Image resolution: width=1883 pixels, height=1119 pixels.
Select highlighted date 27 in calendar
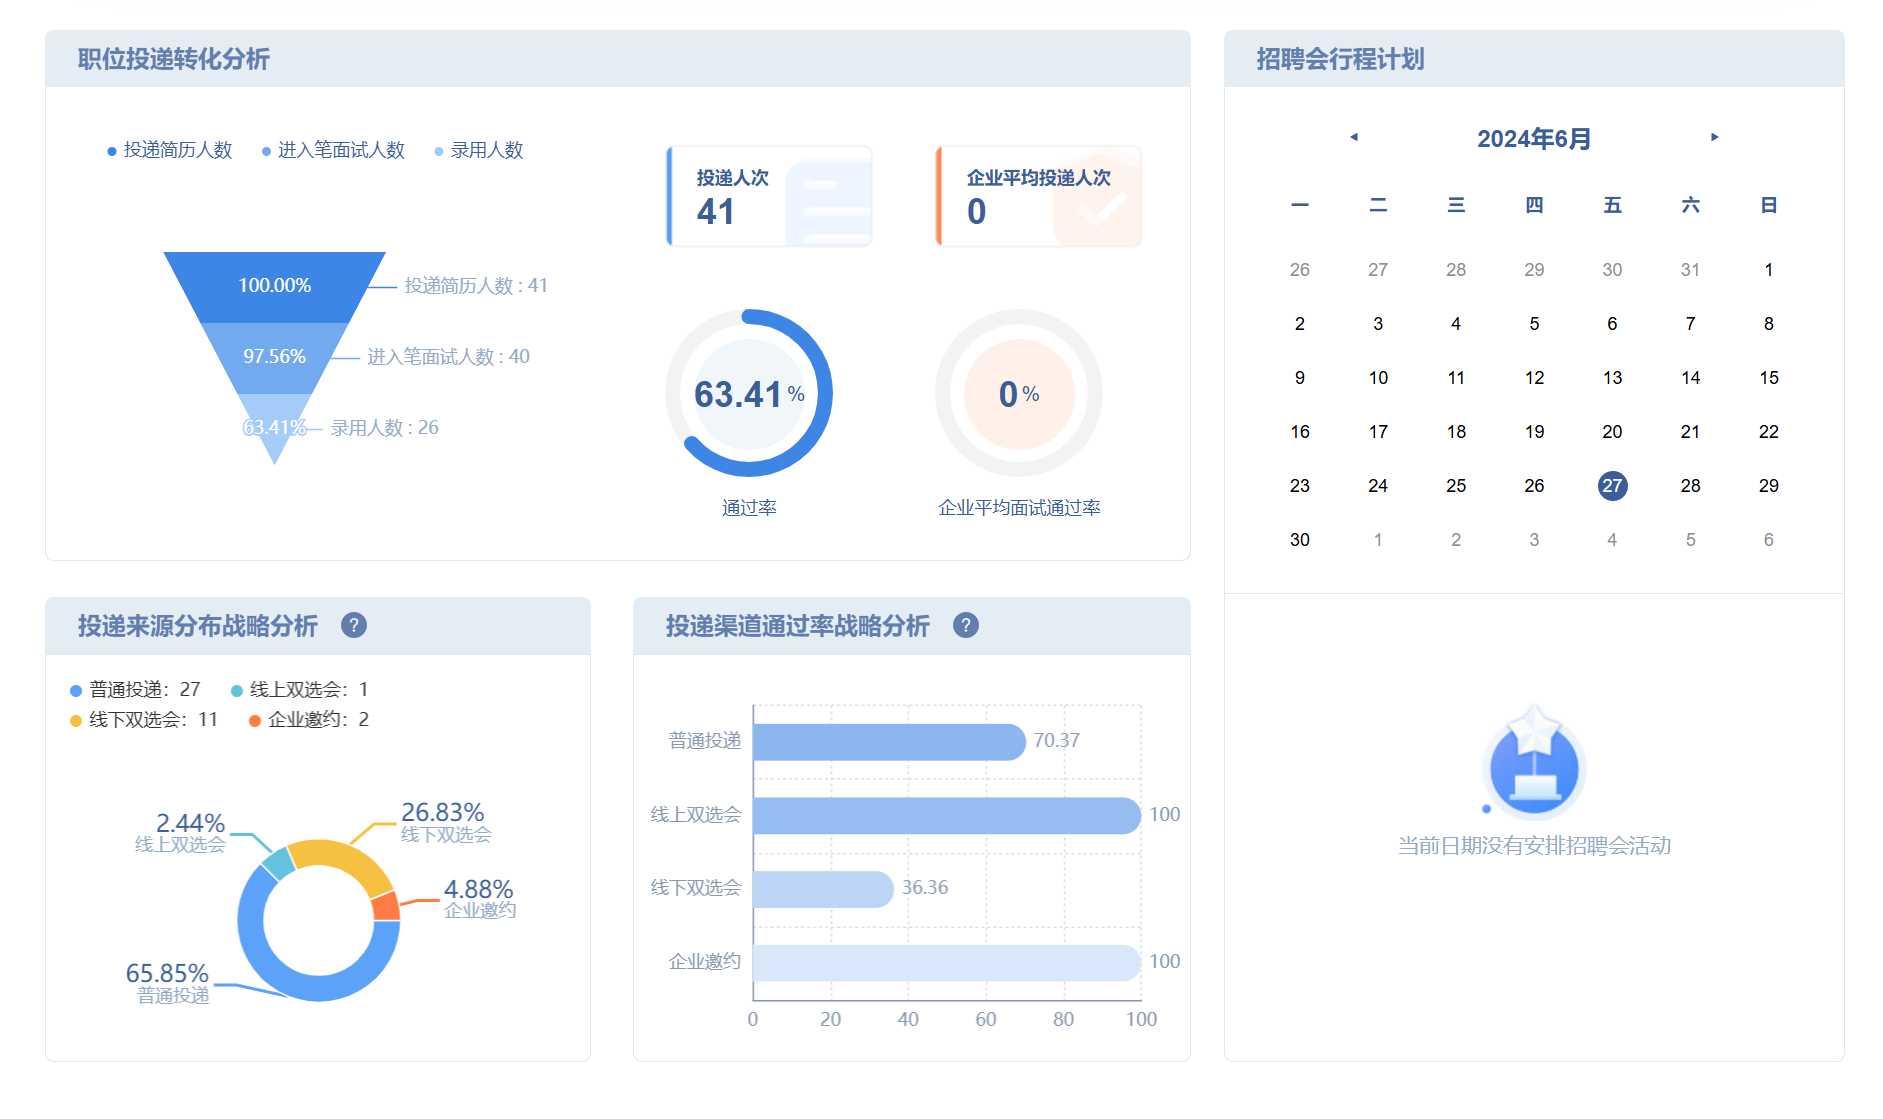(x=1612, y=486)
